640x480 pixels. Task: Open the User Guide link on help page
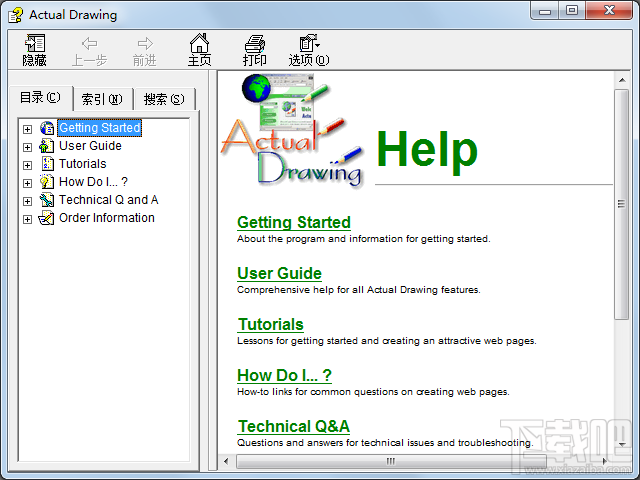[x=280, y=273]
